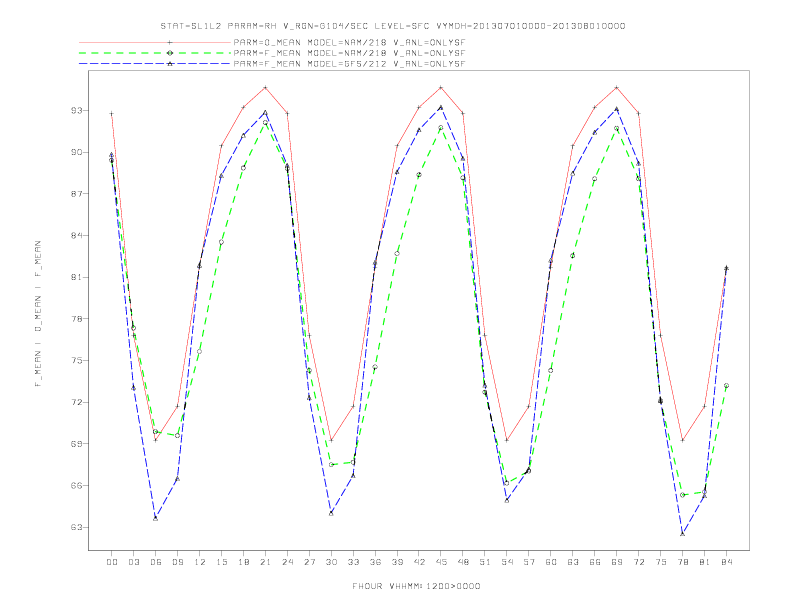The width and height of the screenshot is (792, 612).
Task: Click forecast hour 09 on x-axis
Action: (177, 562)
